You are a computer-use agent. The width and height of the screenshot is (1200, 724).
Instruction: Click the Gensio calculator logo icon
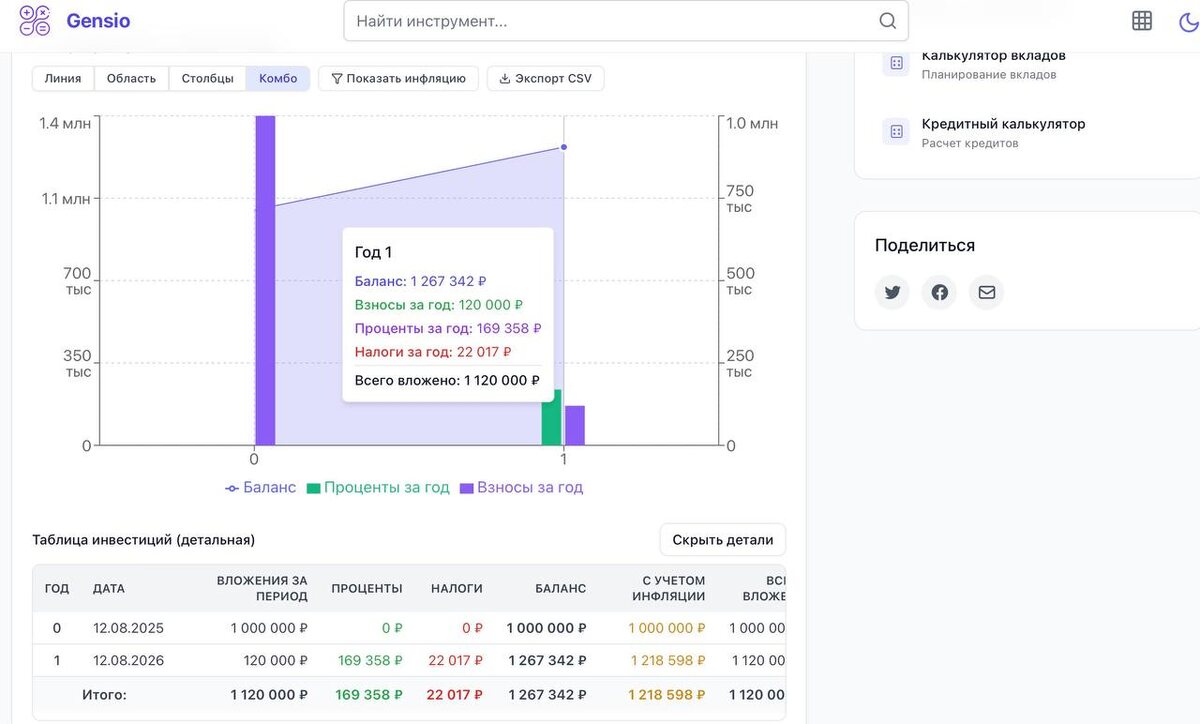(35, 21)
